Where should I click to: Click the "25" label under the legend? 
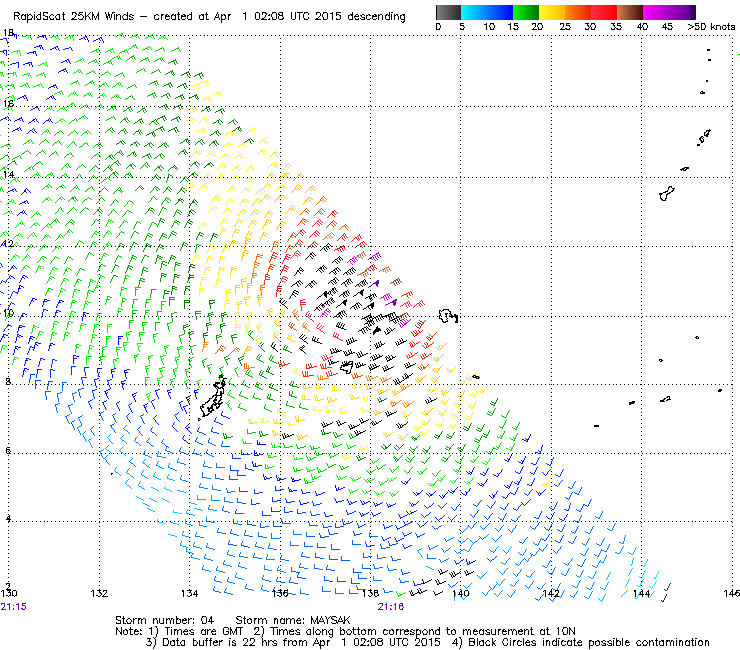[565, 26]
